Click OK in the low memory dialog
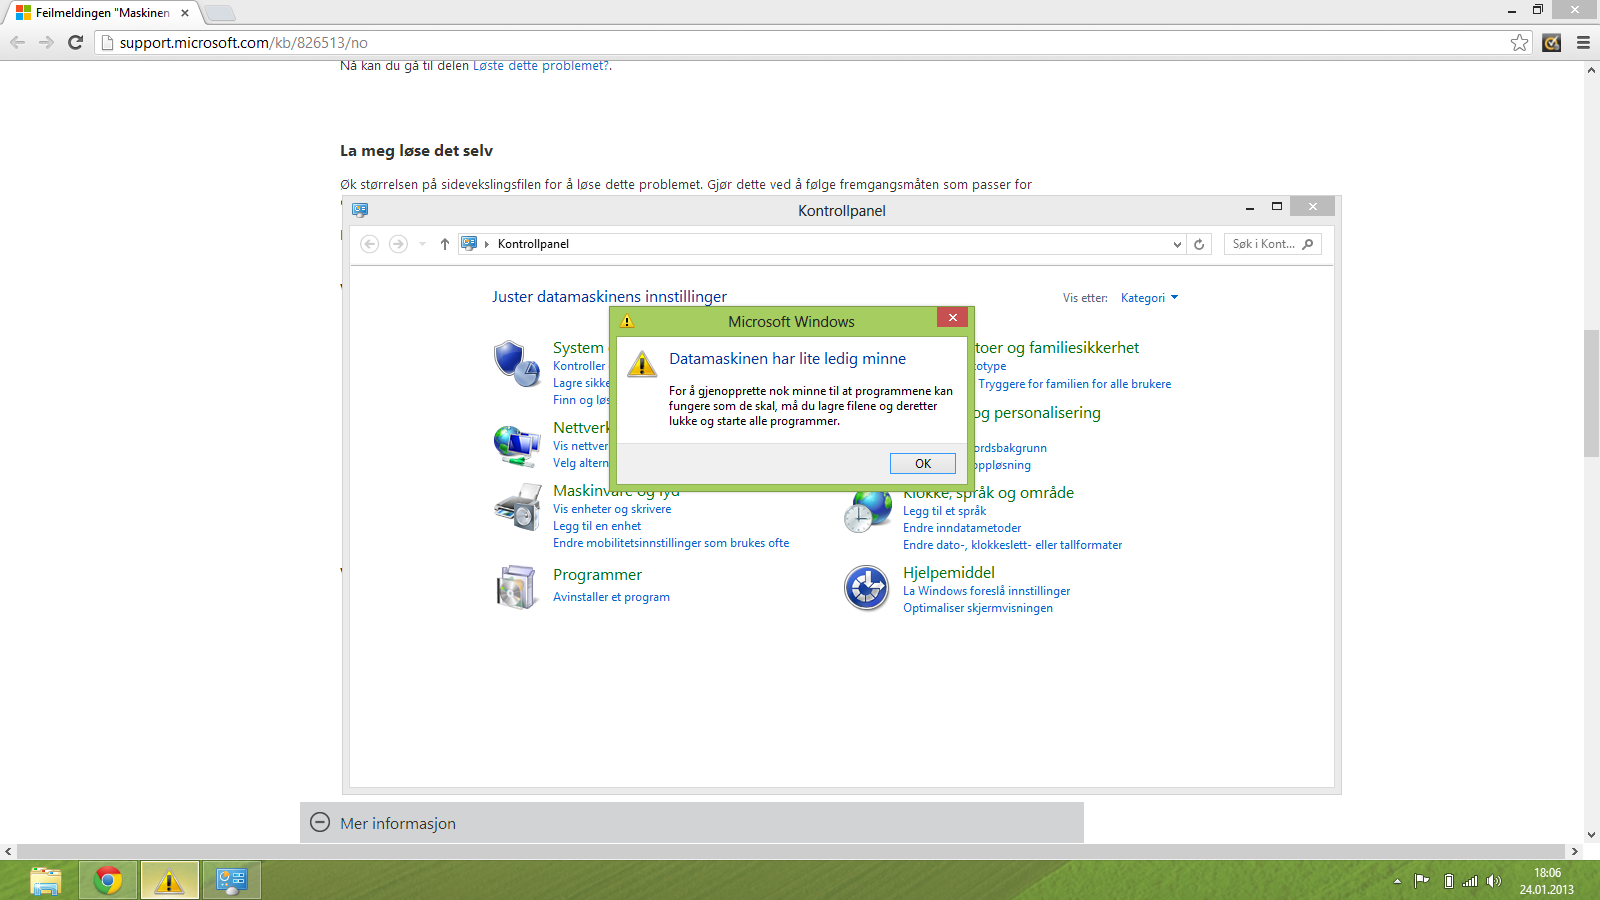 point(923,463)
